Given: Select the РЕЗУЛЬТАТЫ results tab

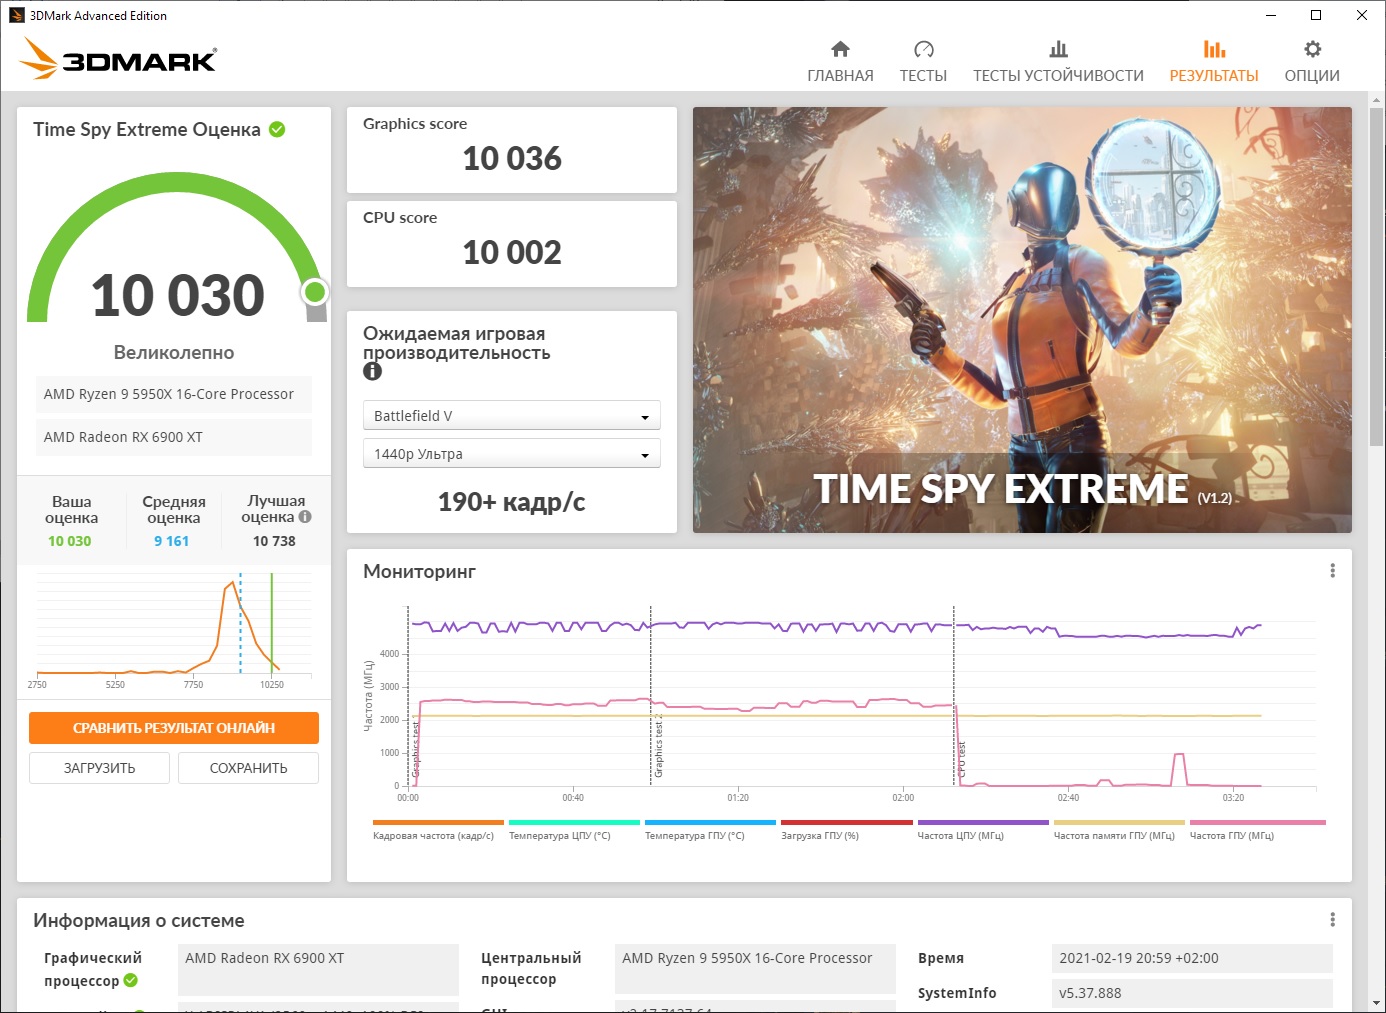Looking at the screenshot, I should pyautogui.click(x=1214, y=62).
